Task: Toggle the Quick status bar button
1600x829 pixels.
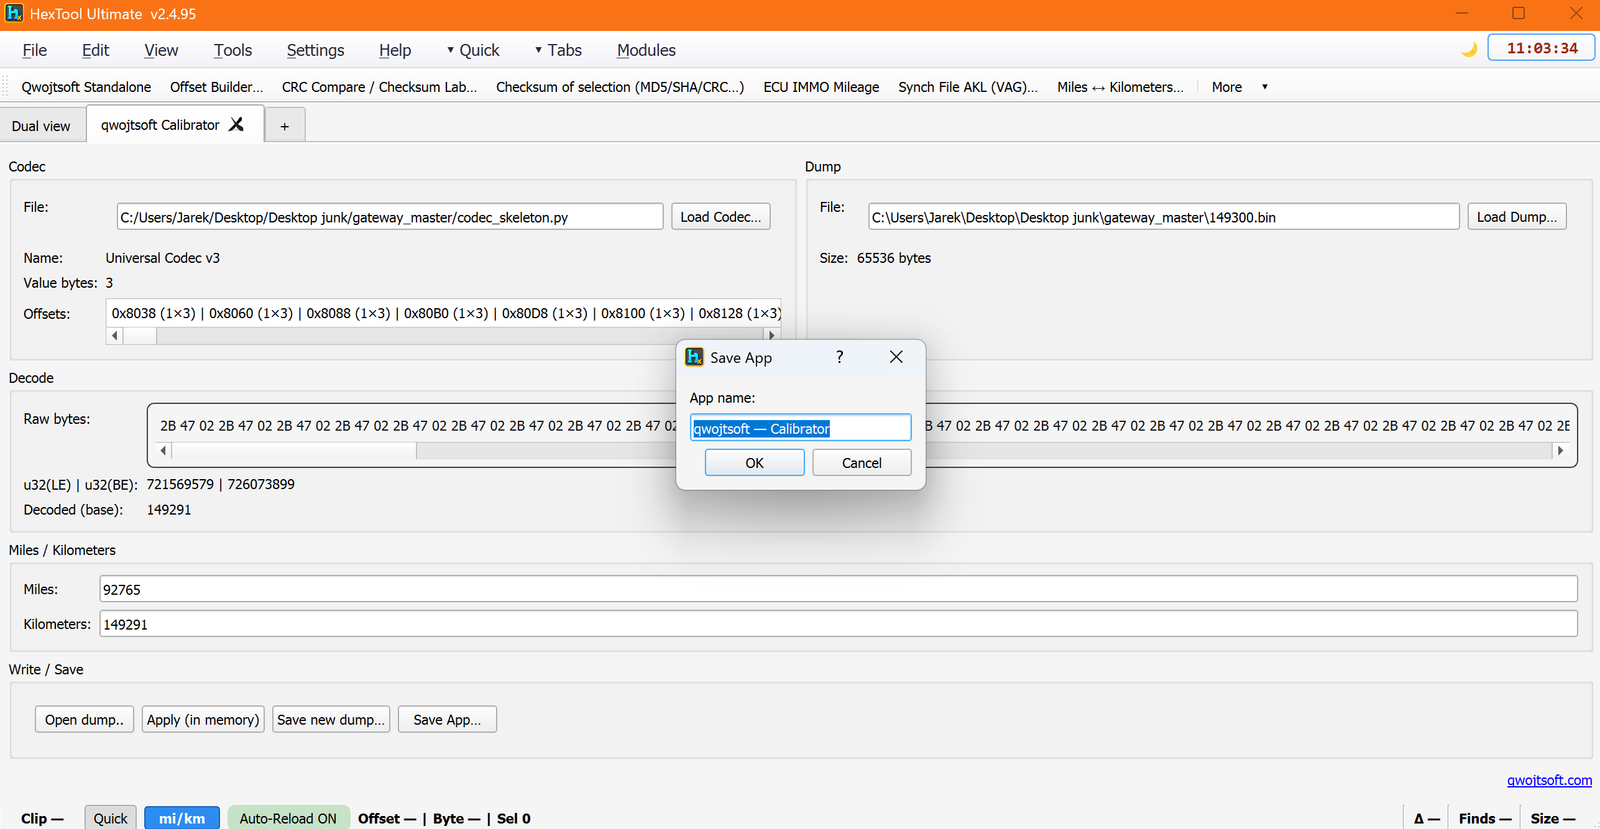Action: 110,818
